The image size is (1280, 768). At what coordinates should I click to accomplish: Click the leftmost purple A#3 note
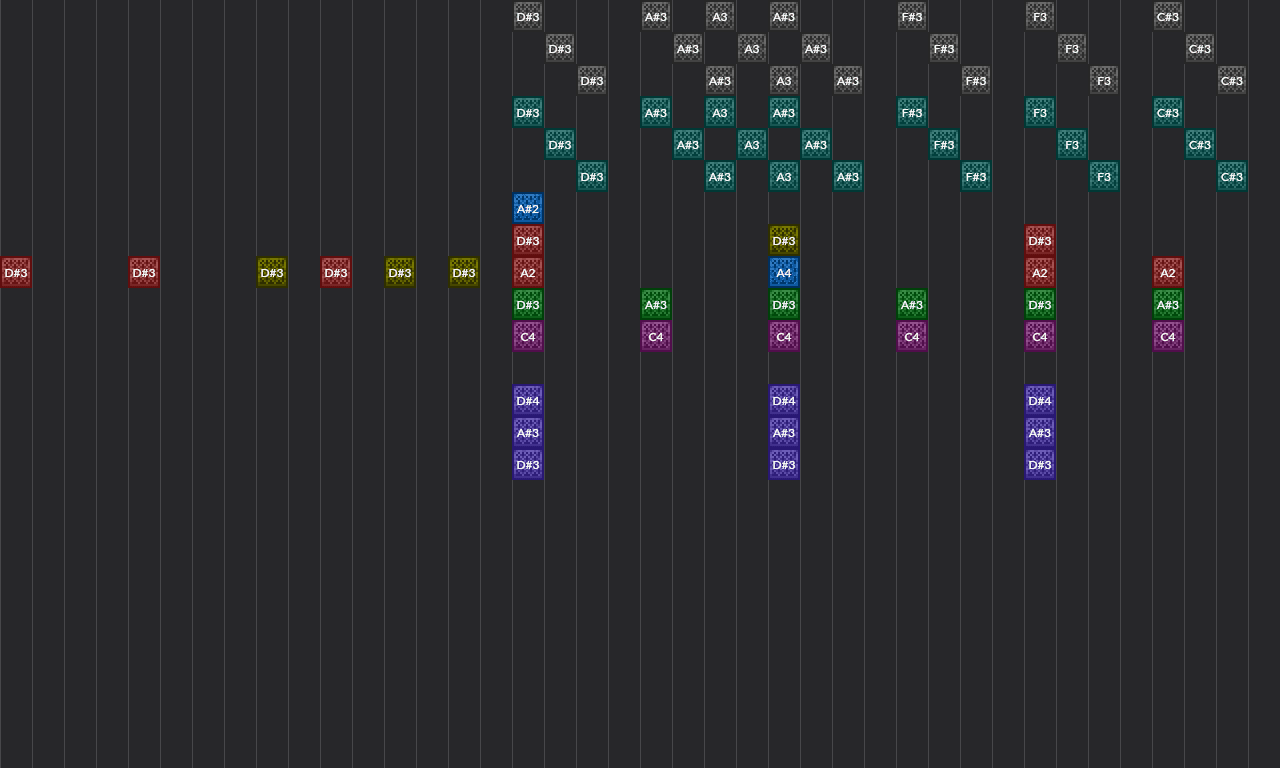point(528,432)
